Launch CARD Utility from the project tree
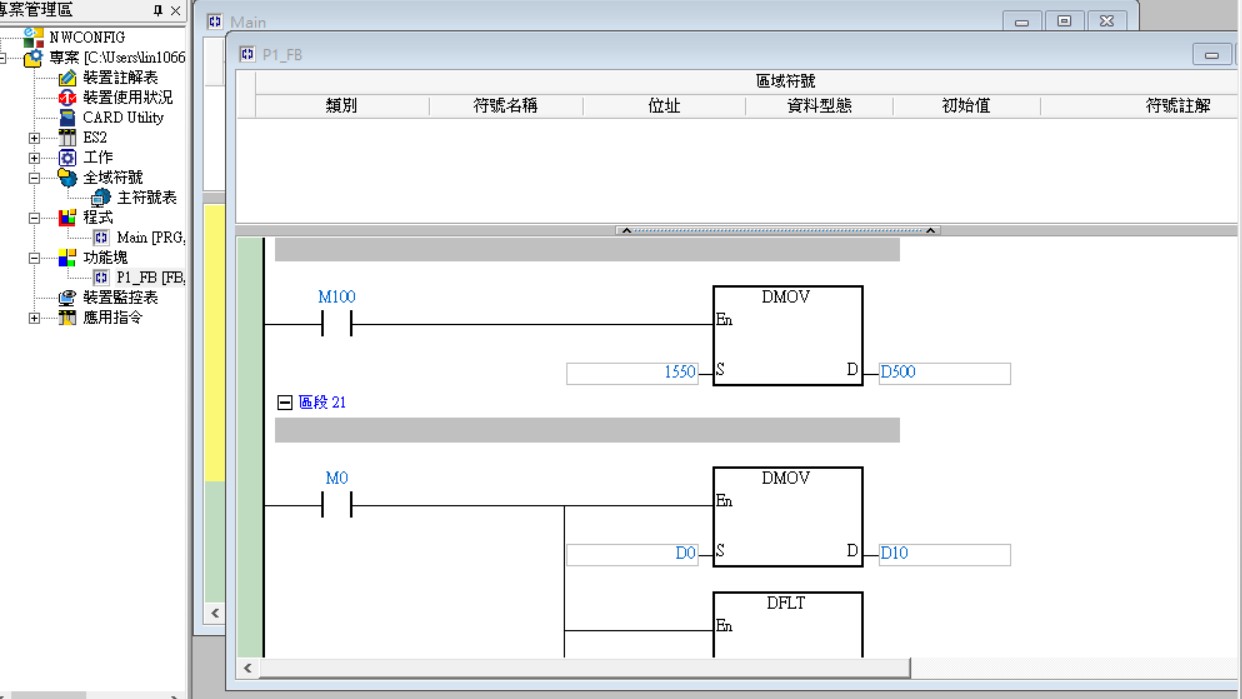 122,117
